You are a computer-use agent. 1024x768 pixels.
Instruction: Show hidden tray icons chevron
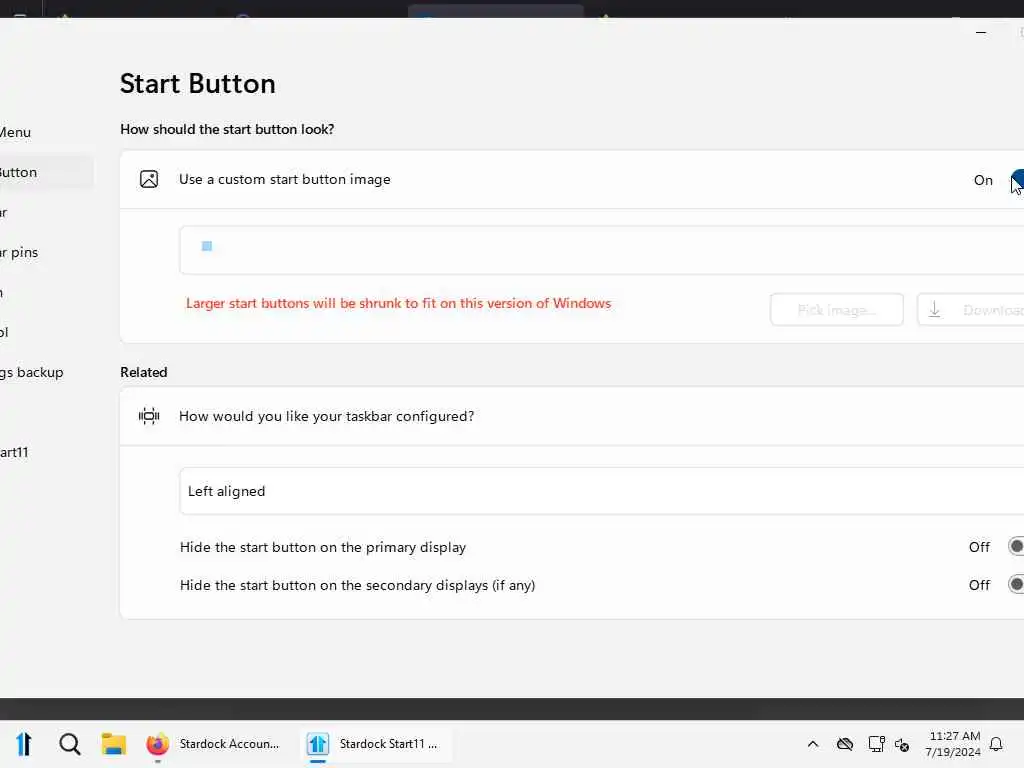click(813, 744)
